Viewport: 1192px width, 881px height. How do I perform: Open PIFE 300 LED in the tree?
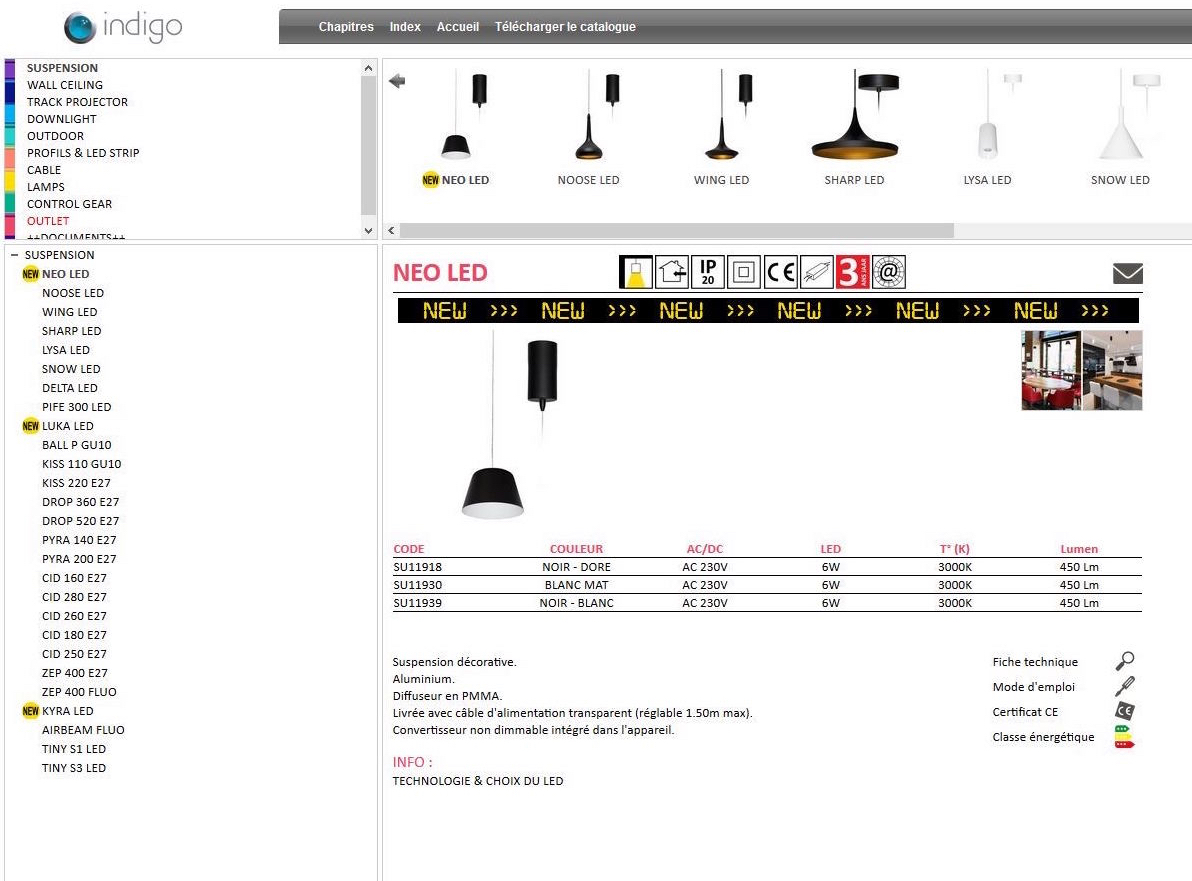[77, 407]
